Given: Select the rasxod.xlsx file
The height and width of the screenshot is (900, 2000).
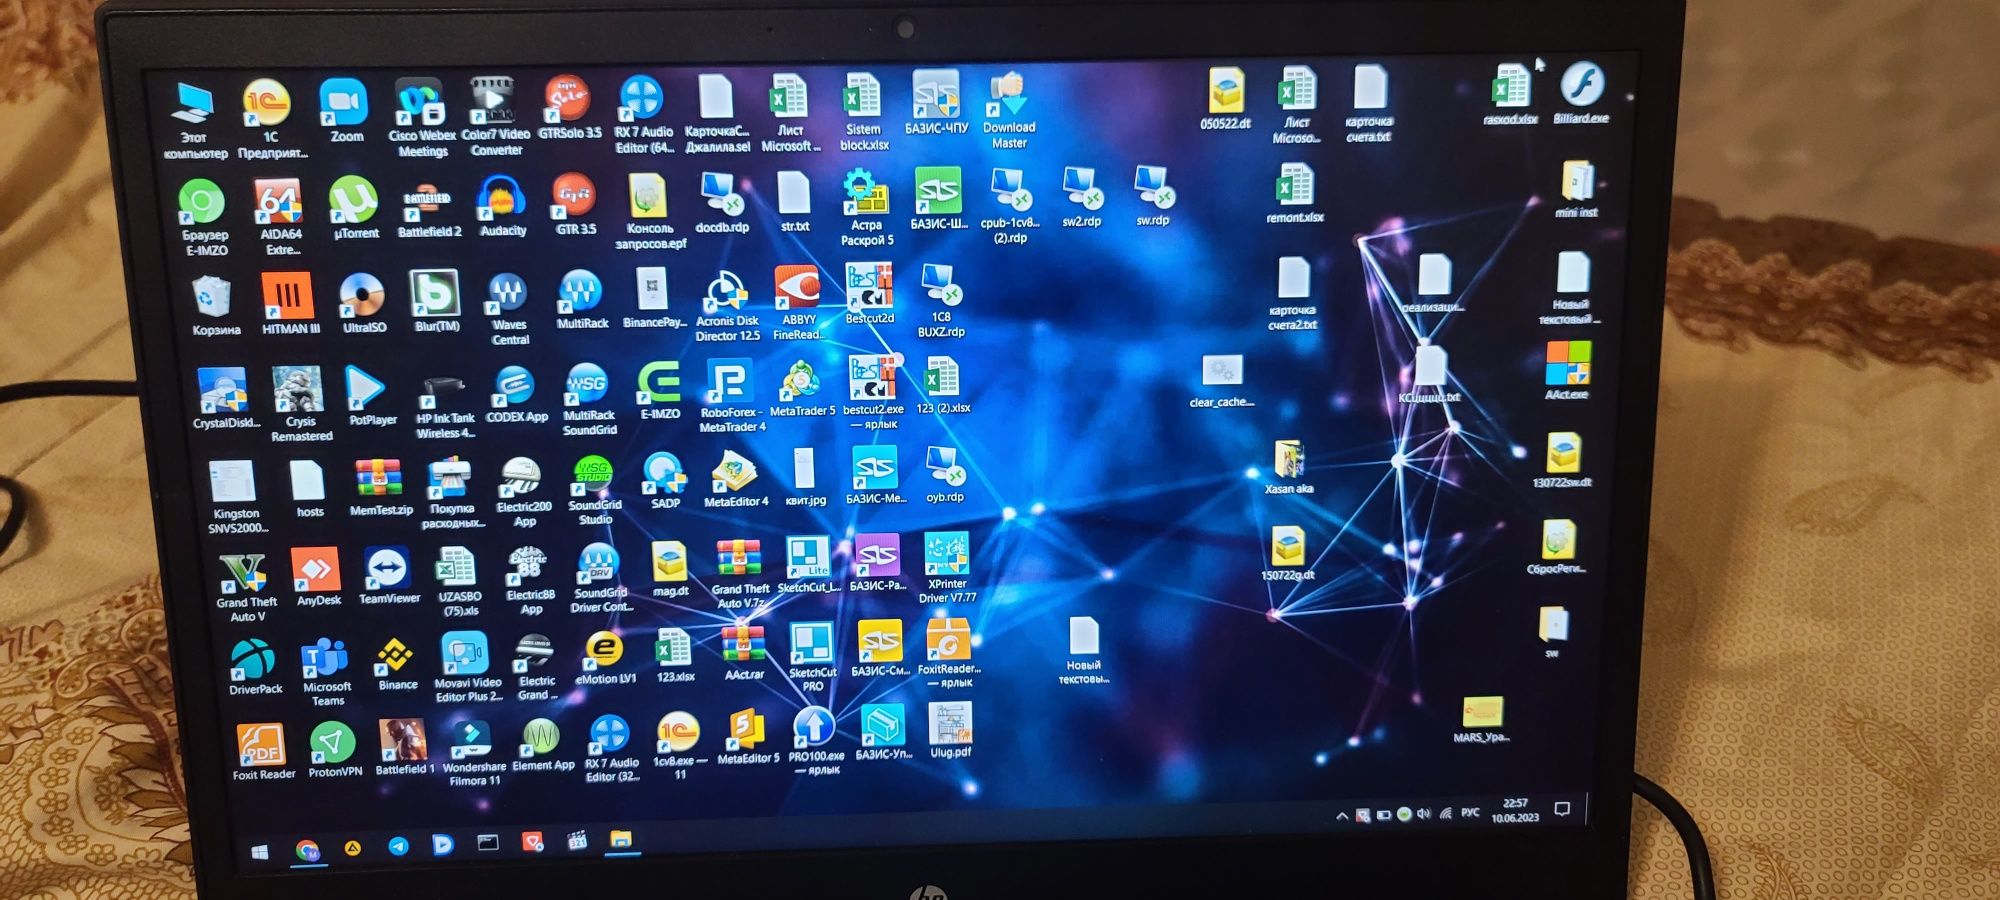Looking at the screenshot, I should point(1510,95).
